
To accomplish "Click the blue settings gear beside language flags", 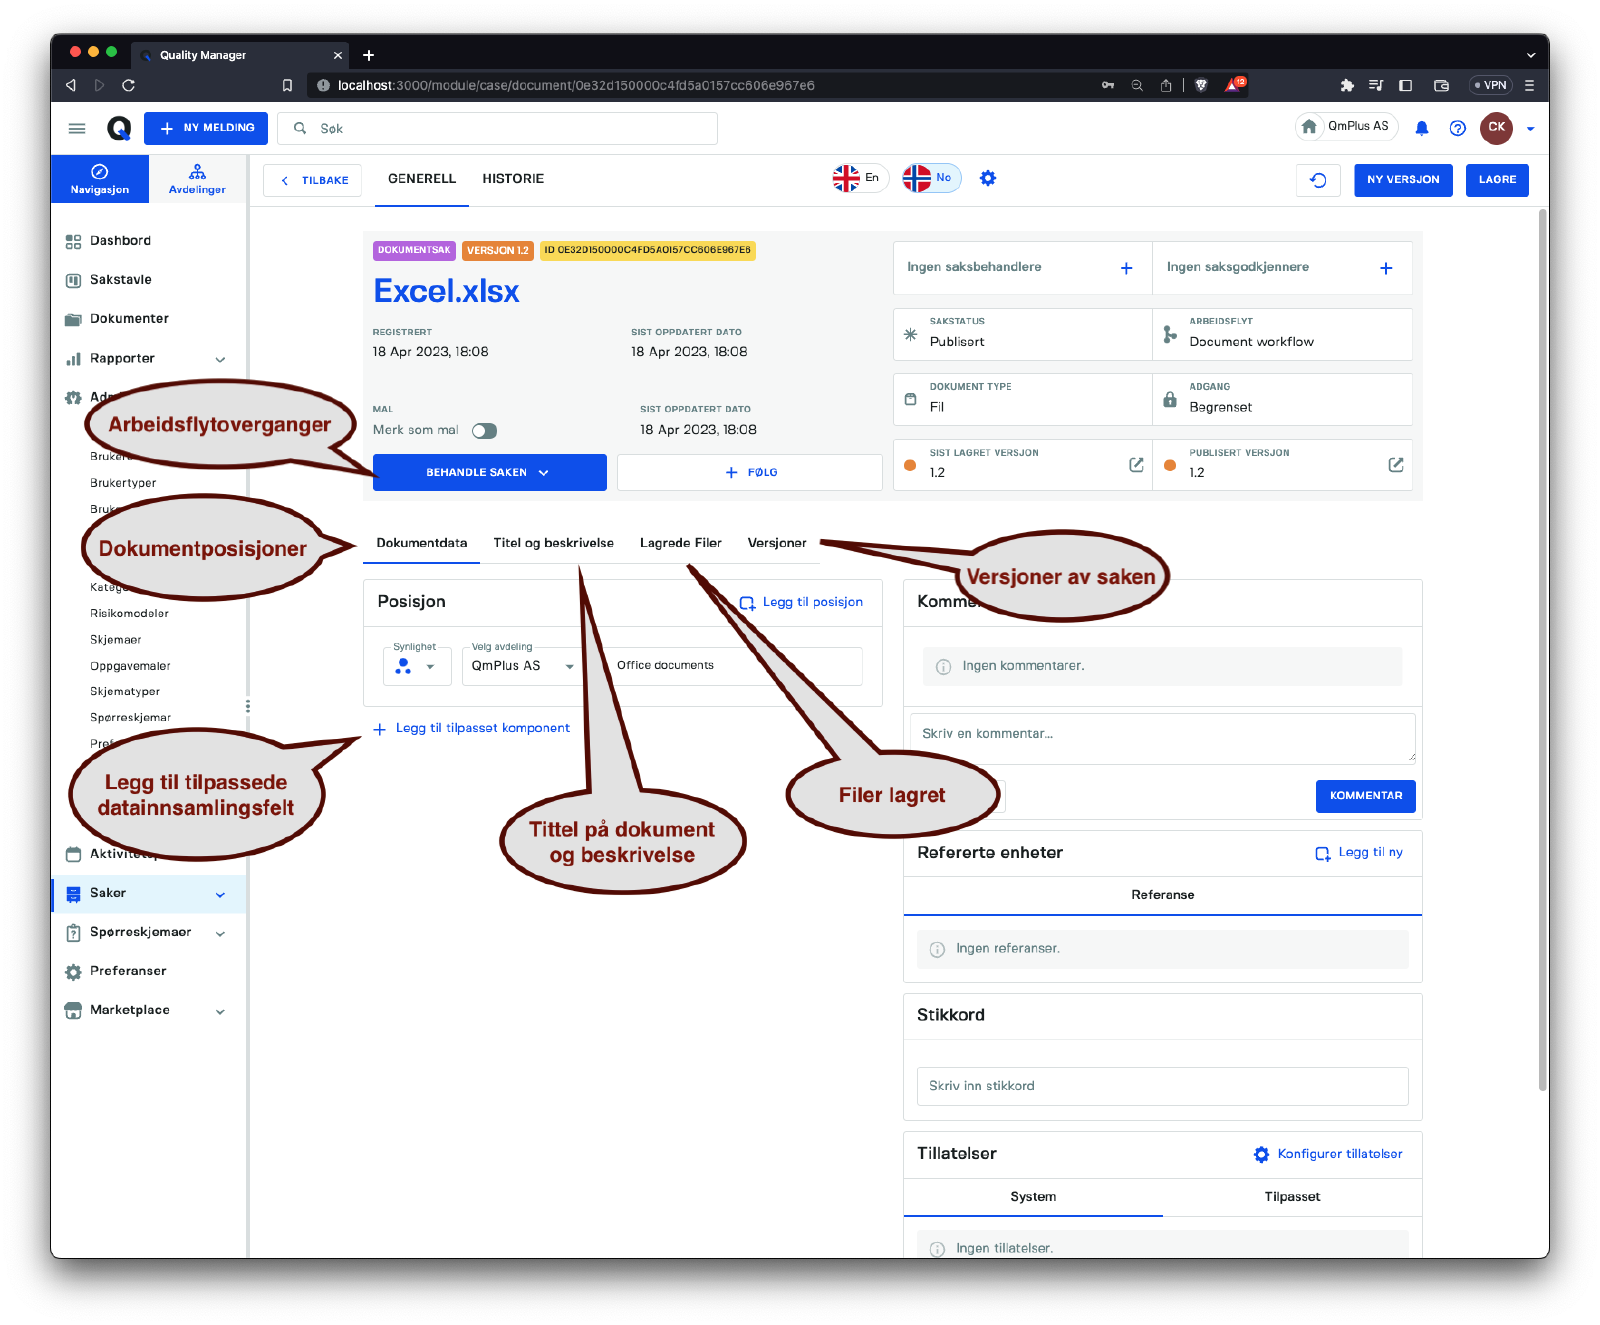I will tap(987, 178).
